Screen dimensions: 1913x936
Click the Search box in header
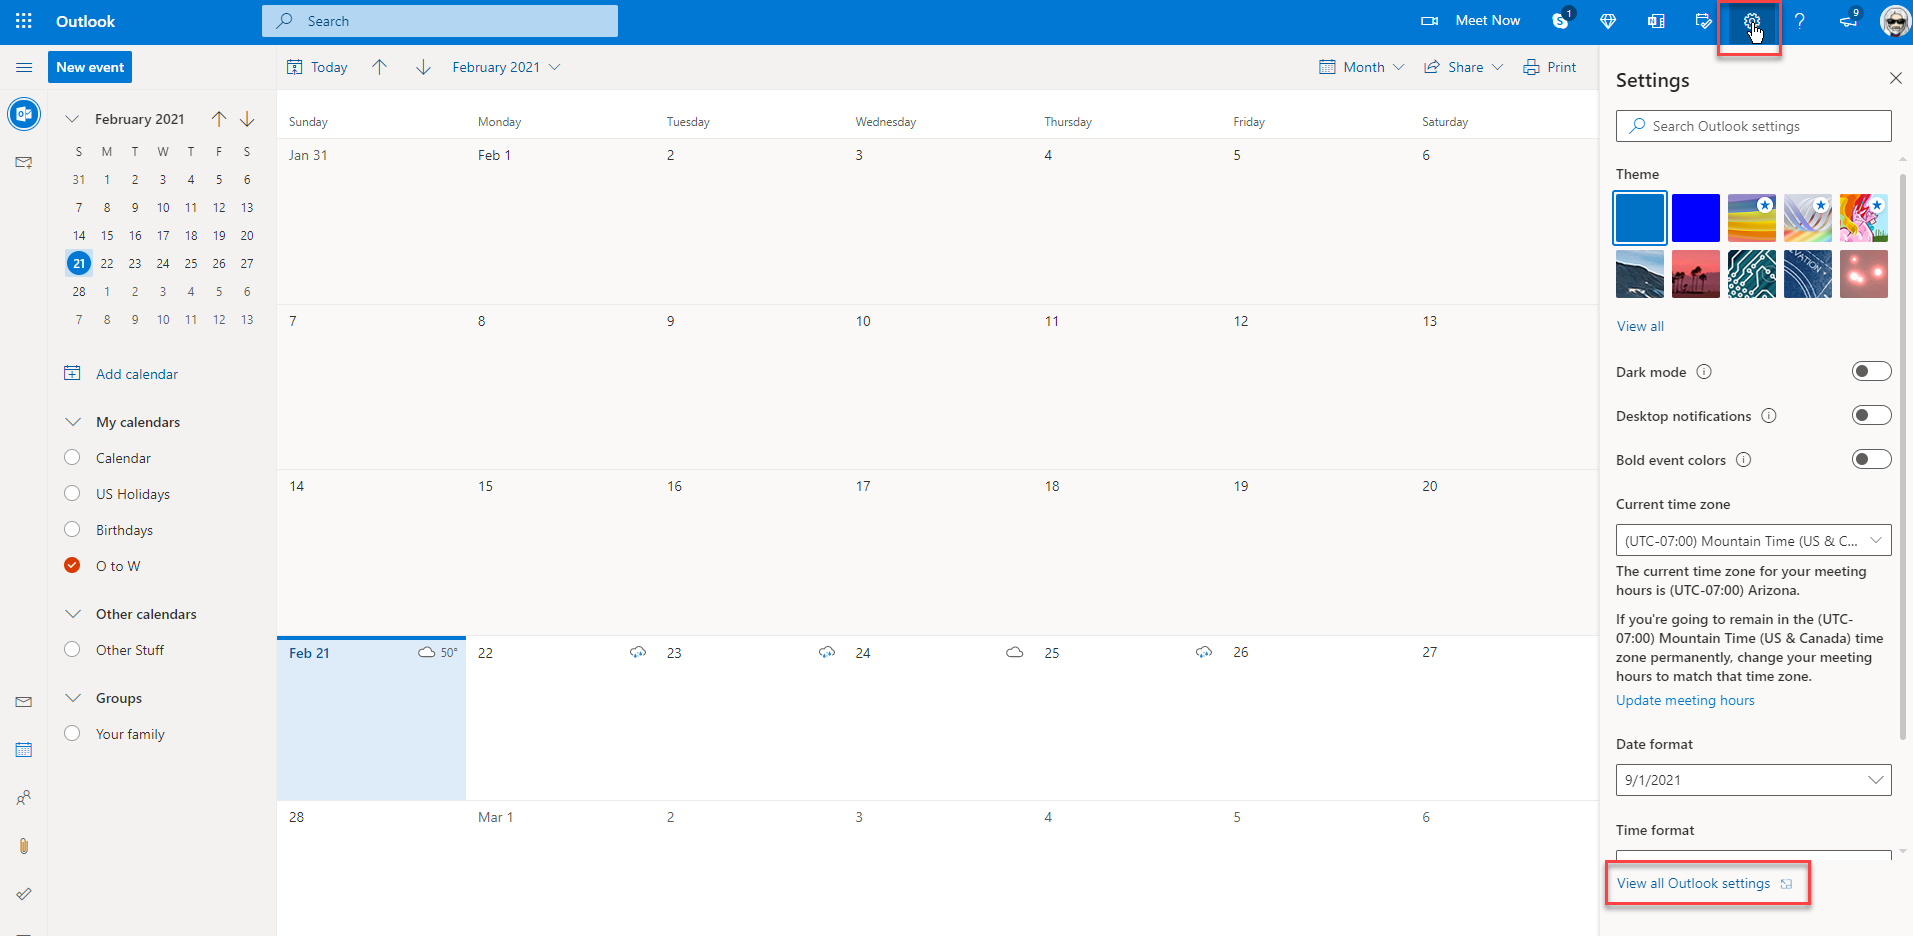coord(440,21)
